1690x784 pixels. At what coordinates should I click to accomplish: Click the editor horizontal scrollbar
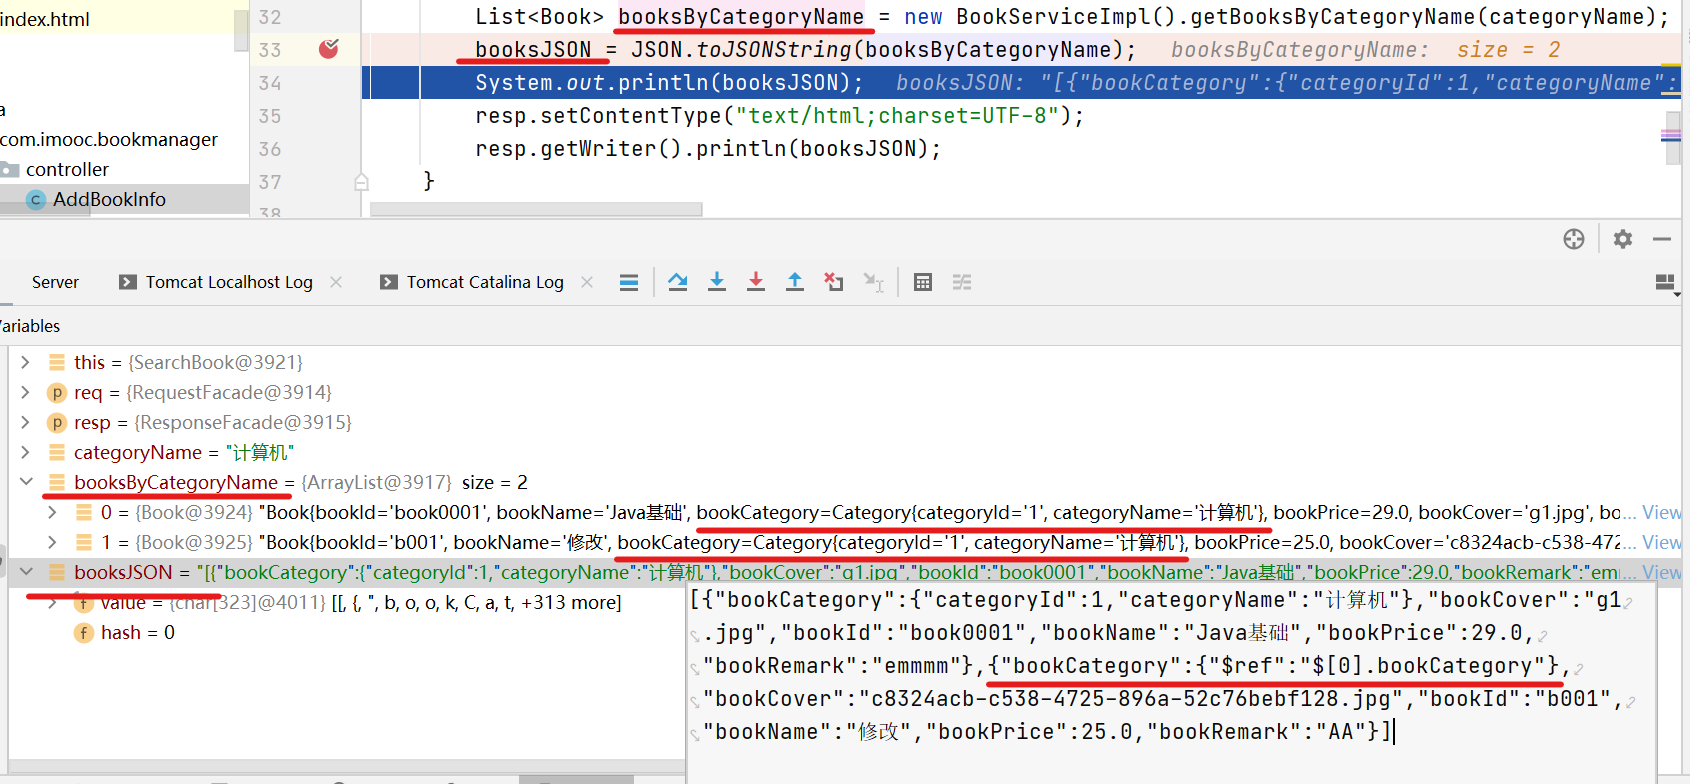coord(536,210)
